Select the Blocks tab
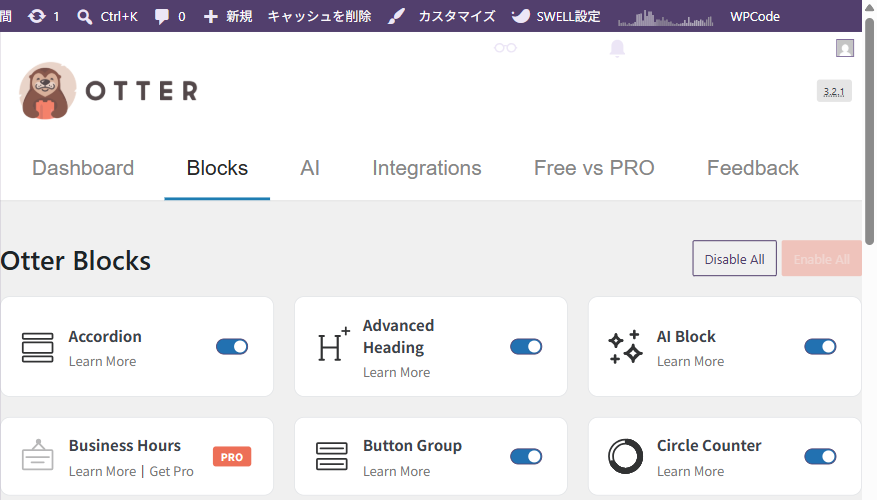 [x=217, y=168]
